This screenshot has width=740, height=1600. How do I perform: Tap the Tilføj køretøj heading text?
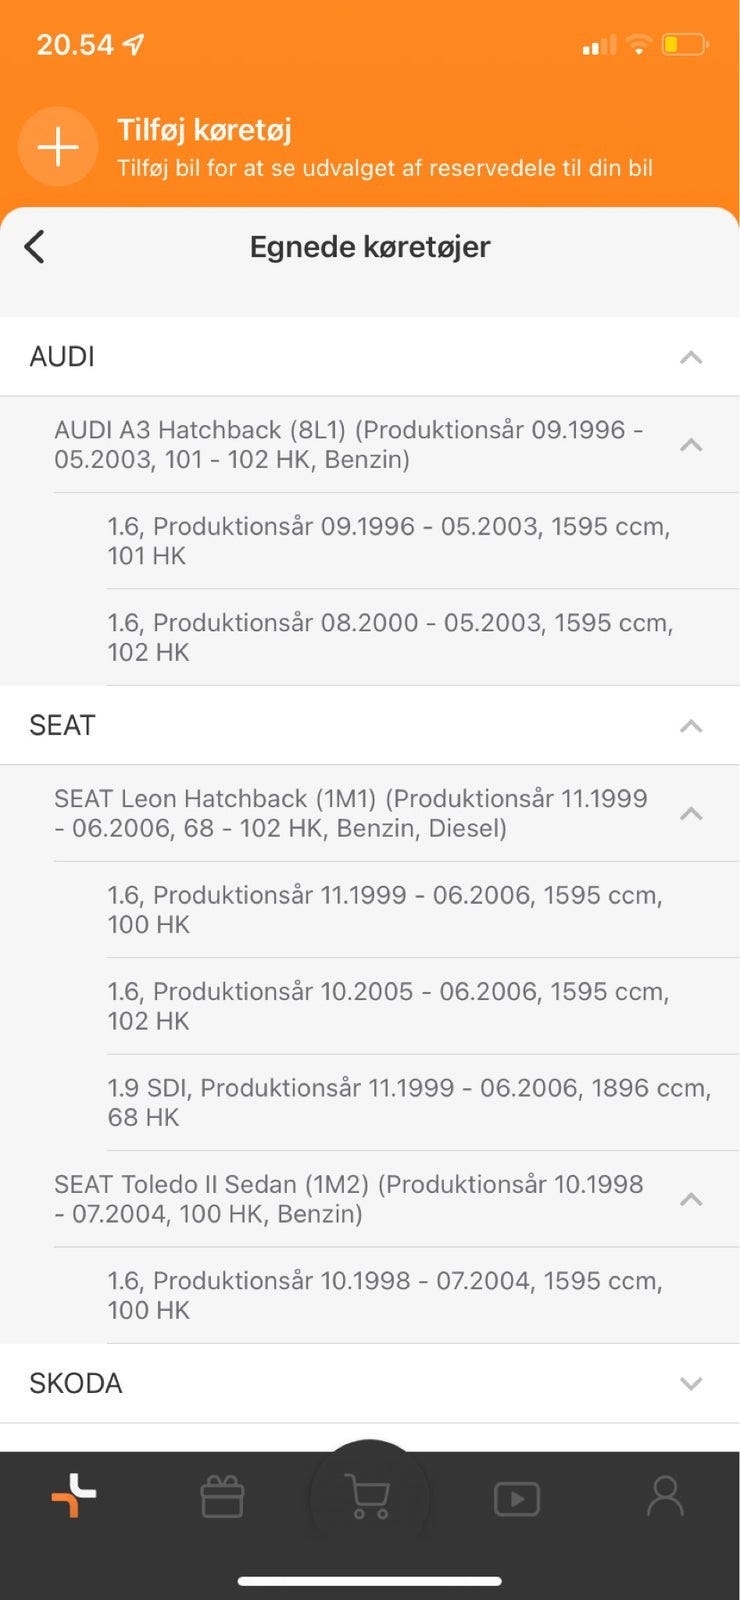204,130
